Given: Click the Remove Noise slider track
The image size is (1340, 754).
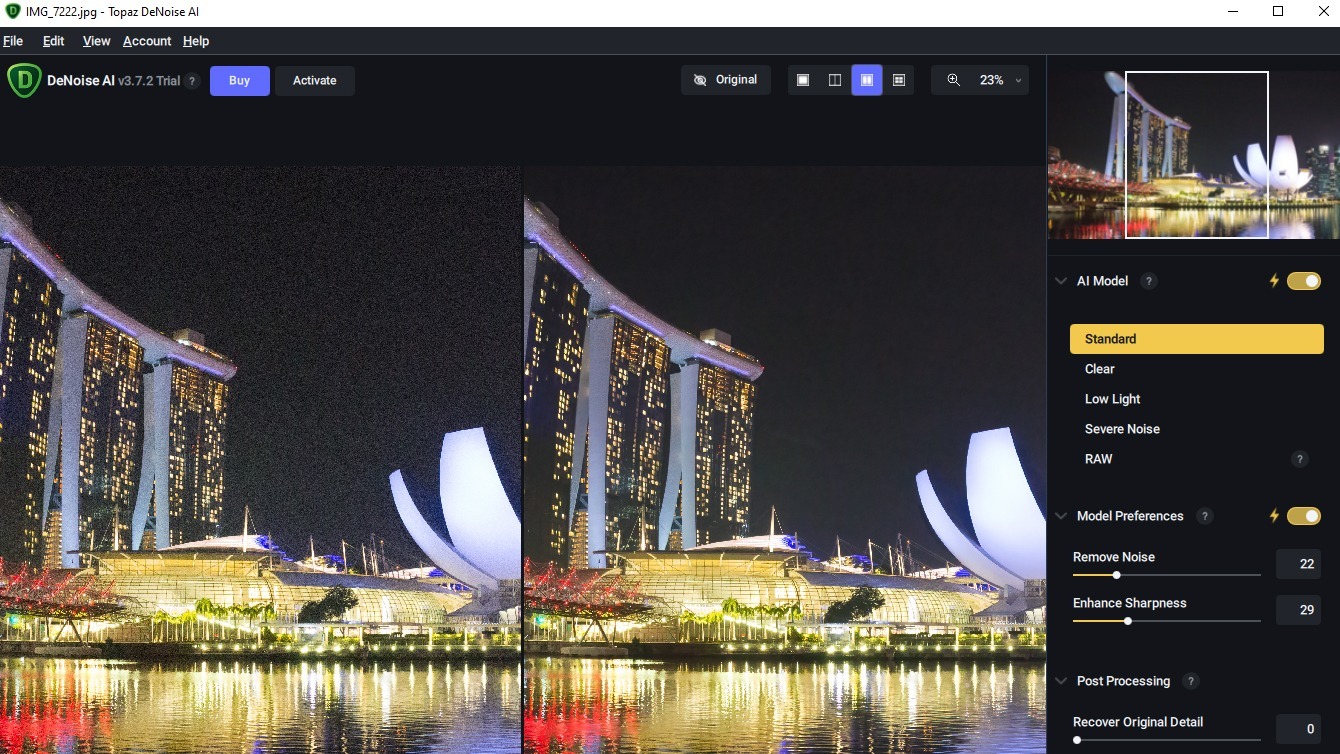Looking at the screenshot, I should click(1190, 575).
